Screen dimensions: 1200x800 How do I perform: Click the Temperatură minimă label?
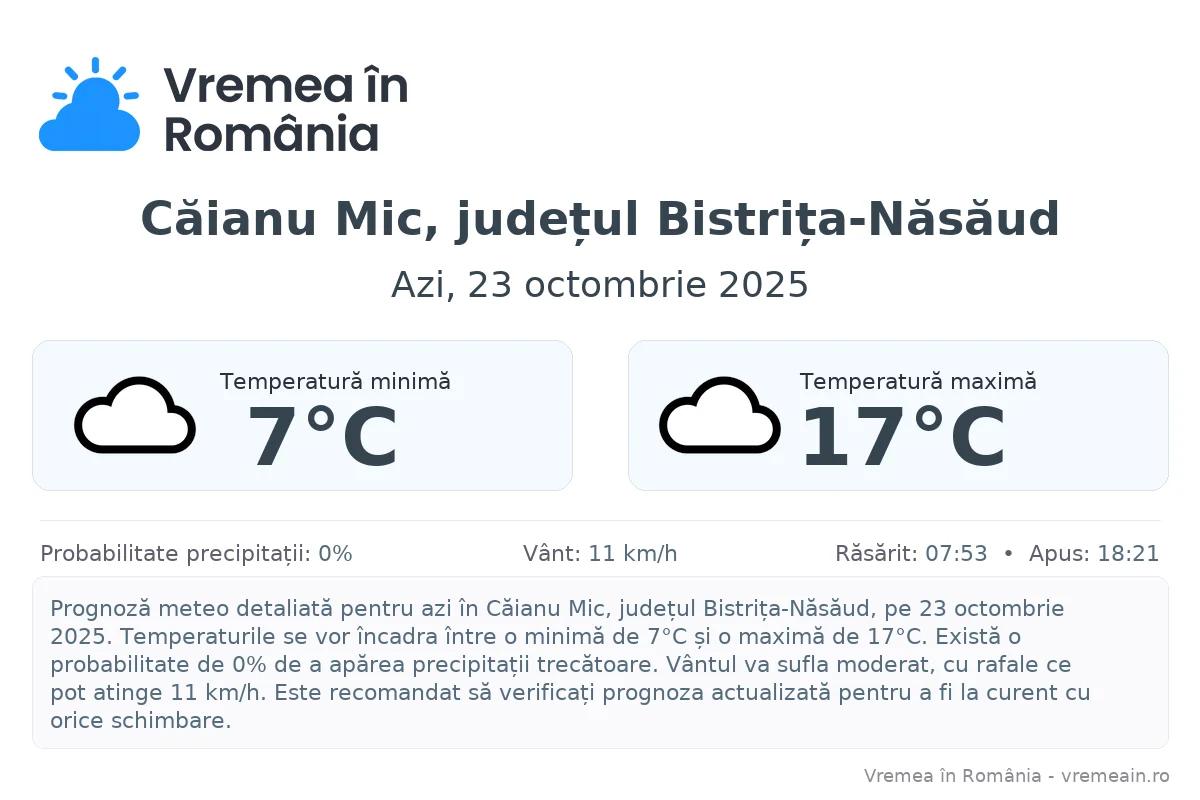335,381
